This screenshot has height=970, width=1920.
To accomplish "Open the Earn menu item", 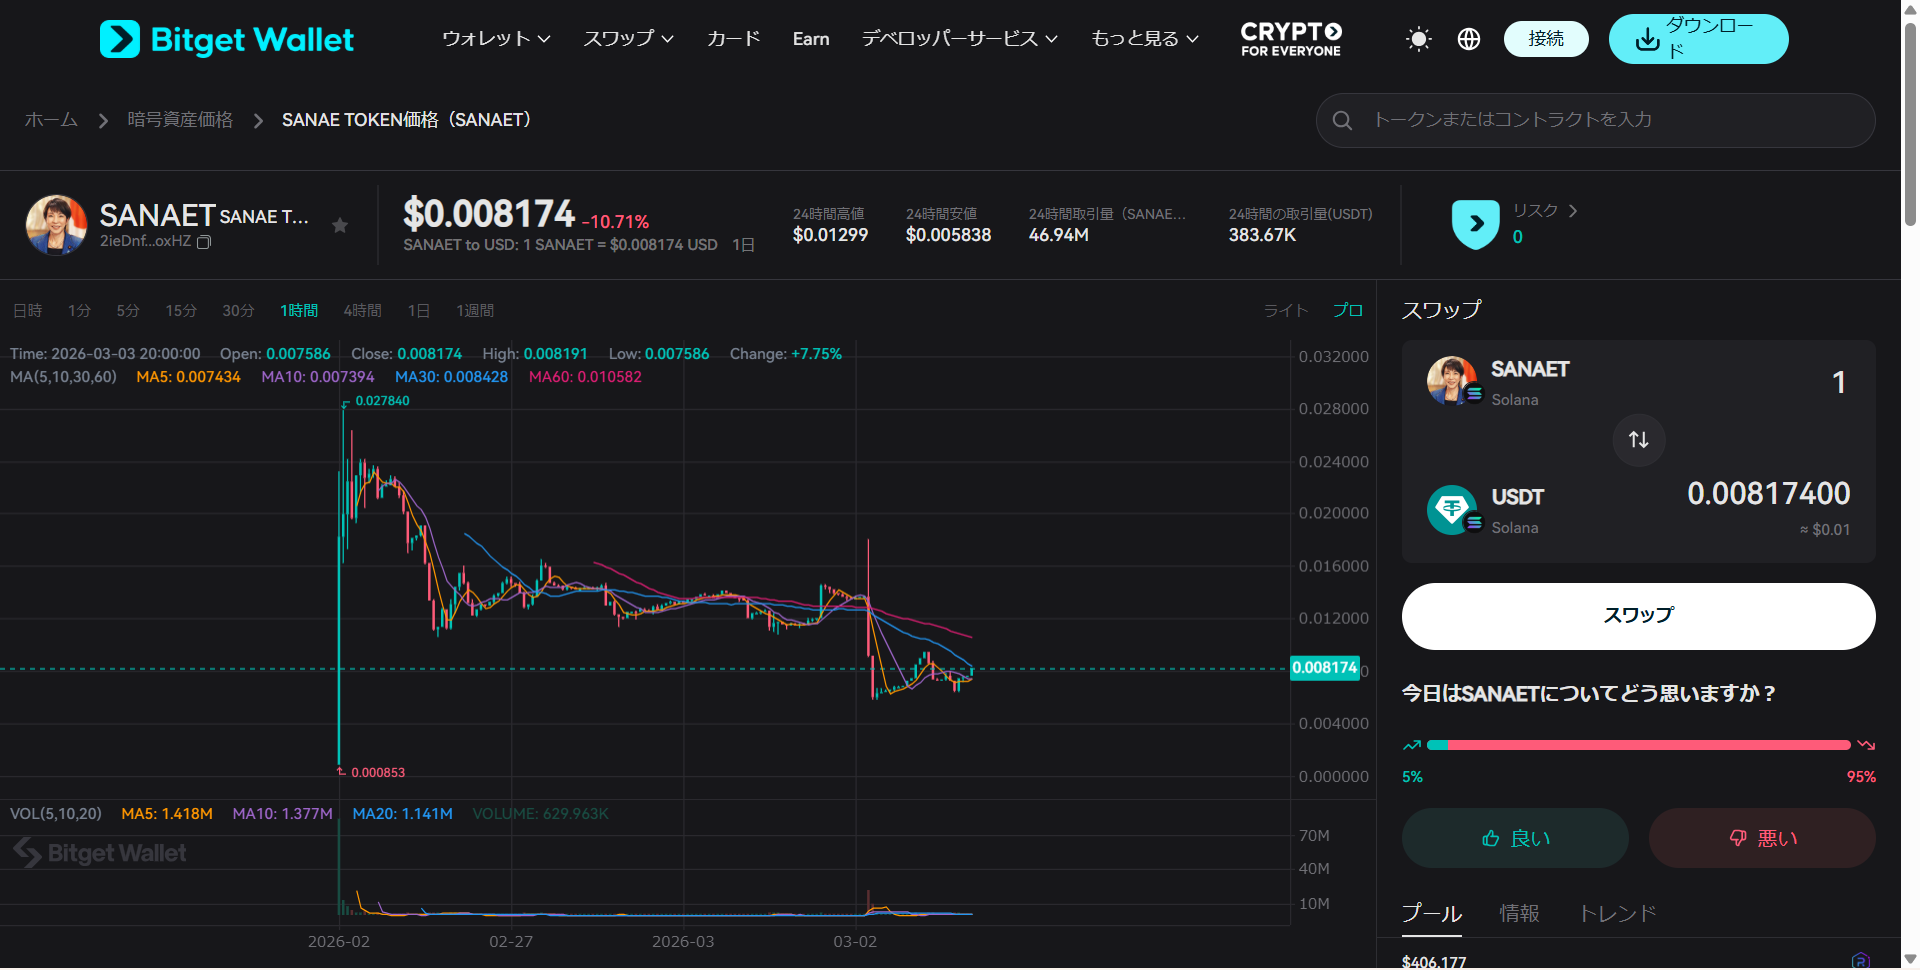I will [x=810, y=39].
